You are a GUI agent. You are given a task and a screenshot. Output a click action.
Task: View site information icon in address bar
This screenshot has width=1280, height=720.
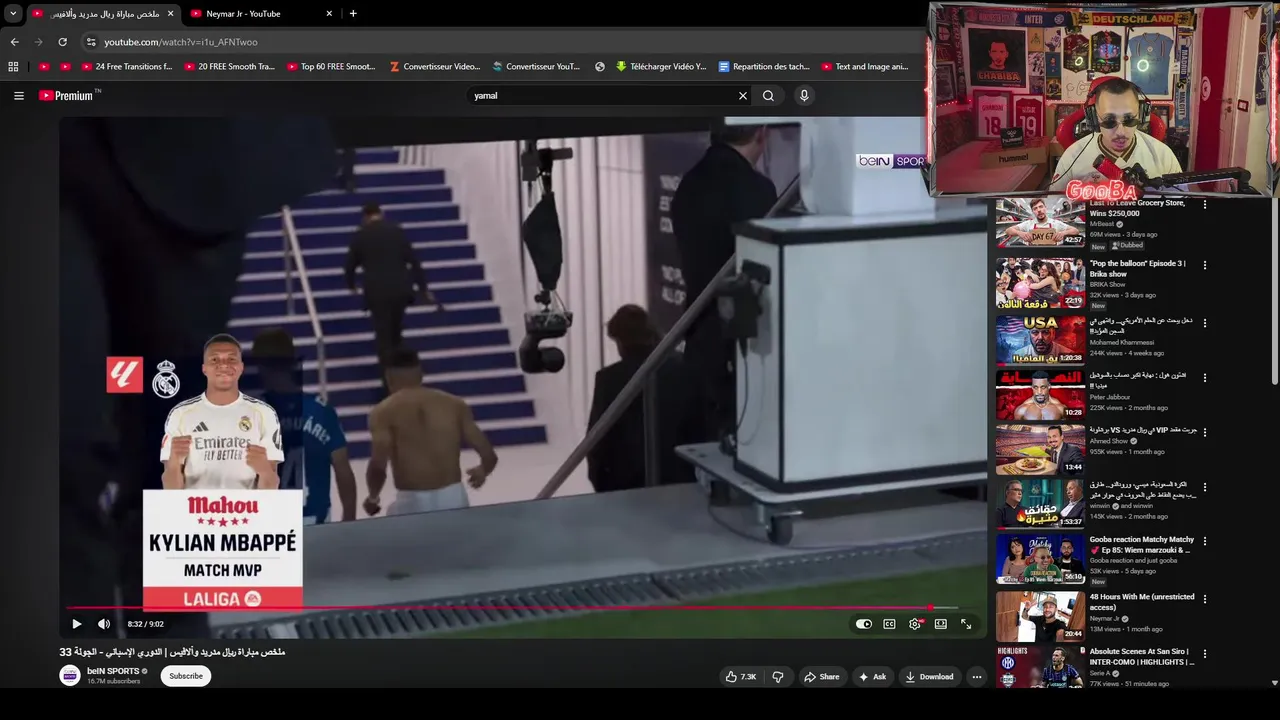90,42
